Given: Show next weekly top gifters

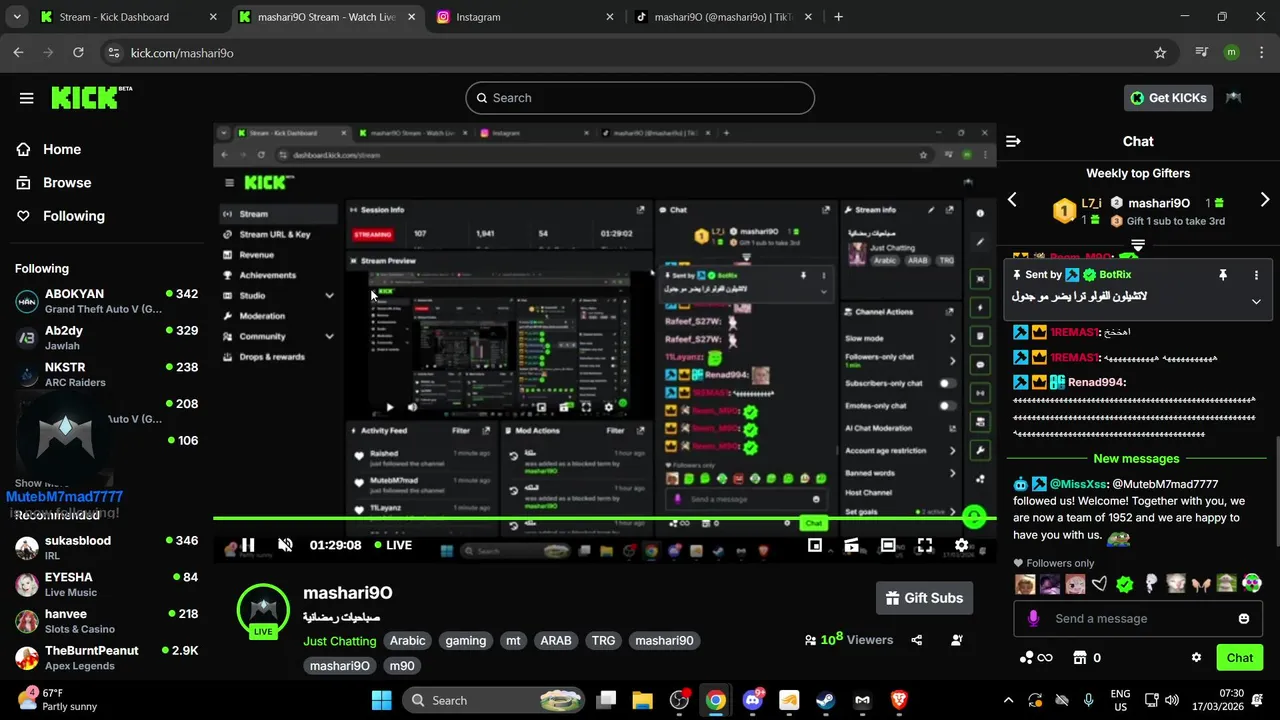Looking at the screenshot, I should (1265, 200).
